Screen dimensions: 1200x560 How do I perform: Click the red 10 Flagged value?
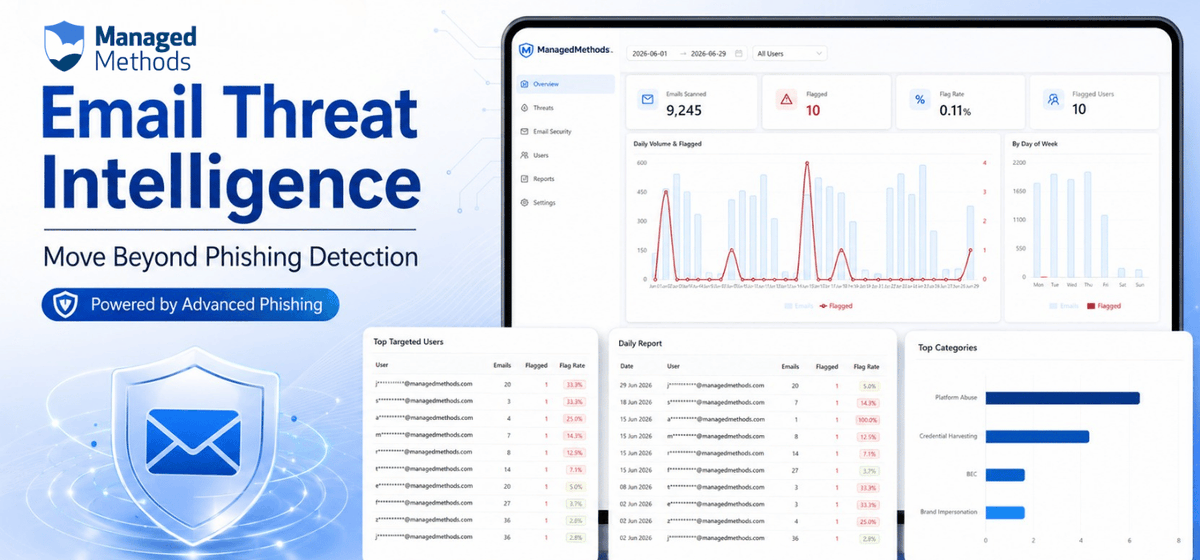(813, 110)
